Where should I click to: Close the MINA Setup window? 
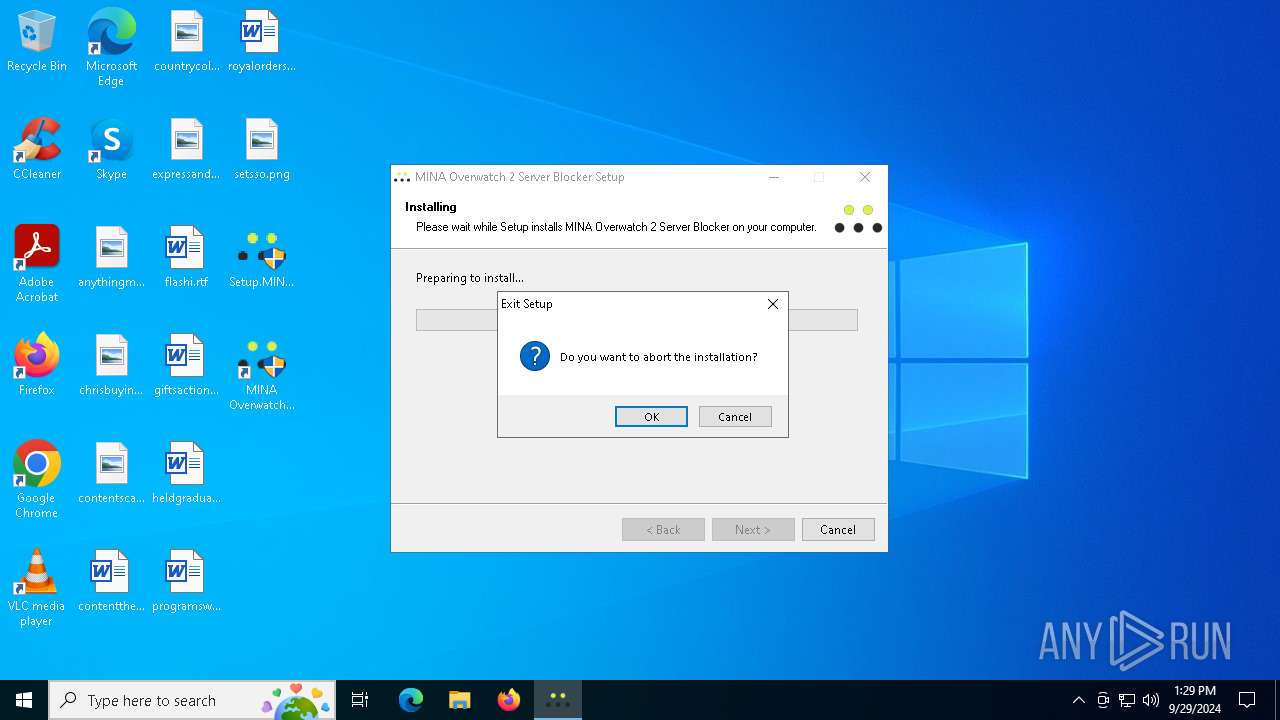tap(865, 177)
